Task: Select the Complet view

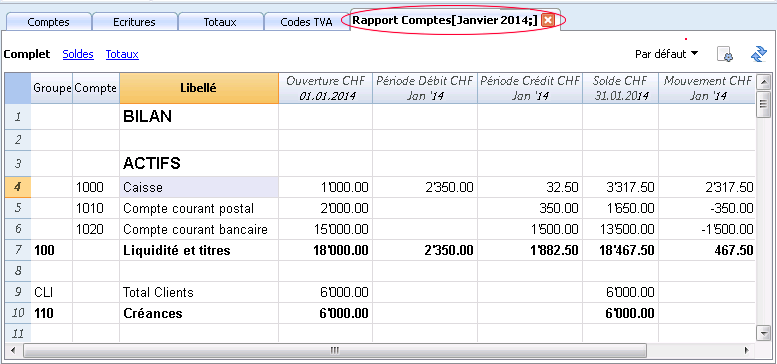Action: click(27, 54)
